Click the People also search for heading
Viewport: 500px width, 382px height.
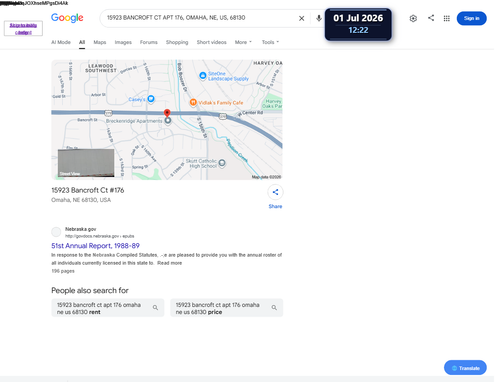click(90, 290)
